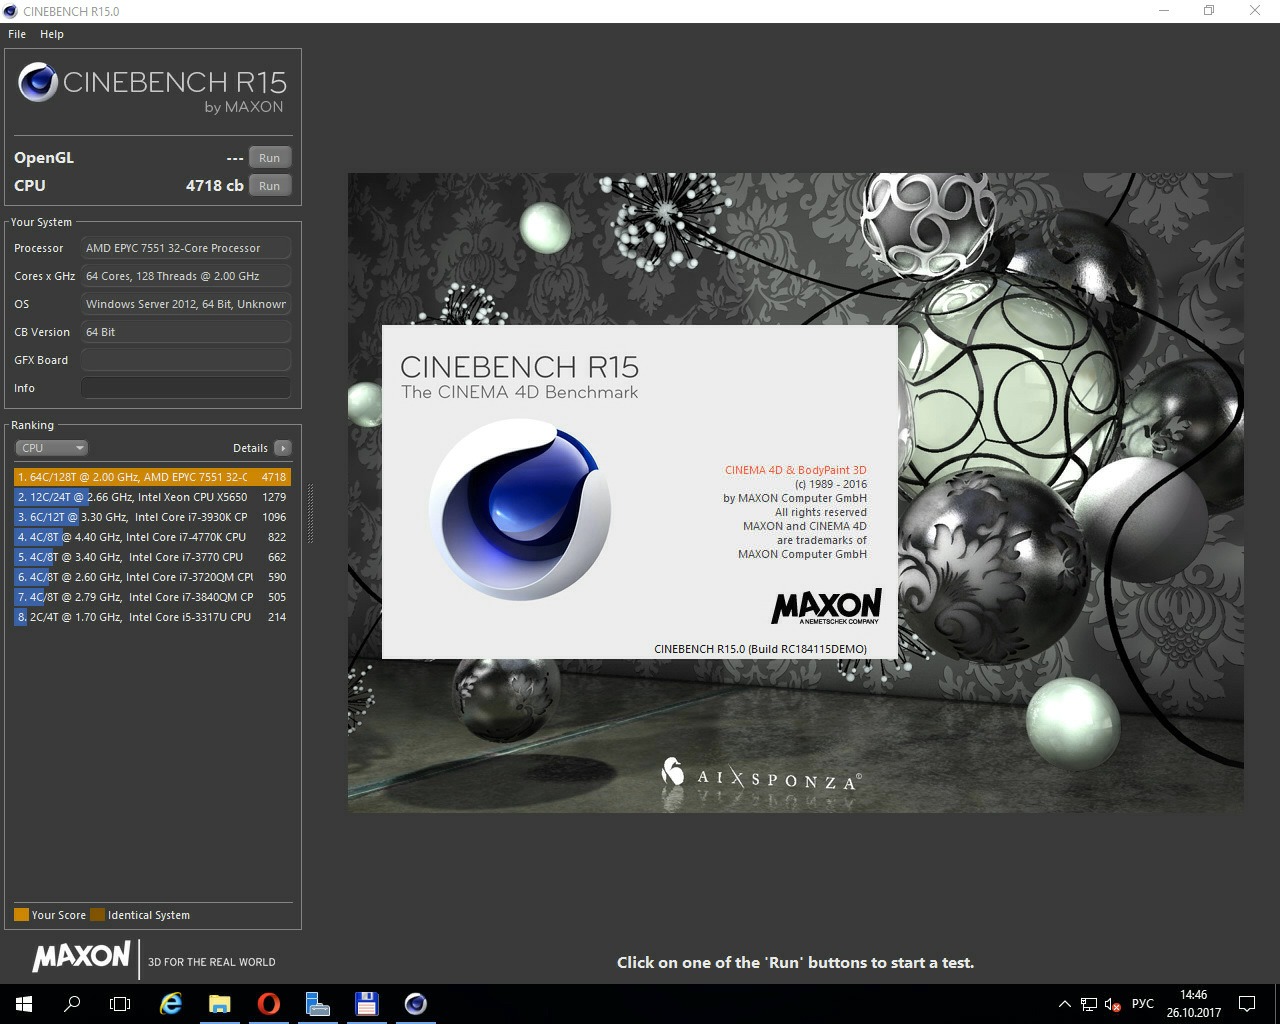Screen dimensions: 1280x1024
Task: Select the Intel Core i7-3840QM ranking row
Action: click(152, 597)
